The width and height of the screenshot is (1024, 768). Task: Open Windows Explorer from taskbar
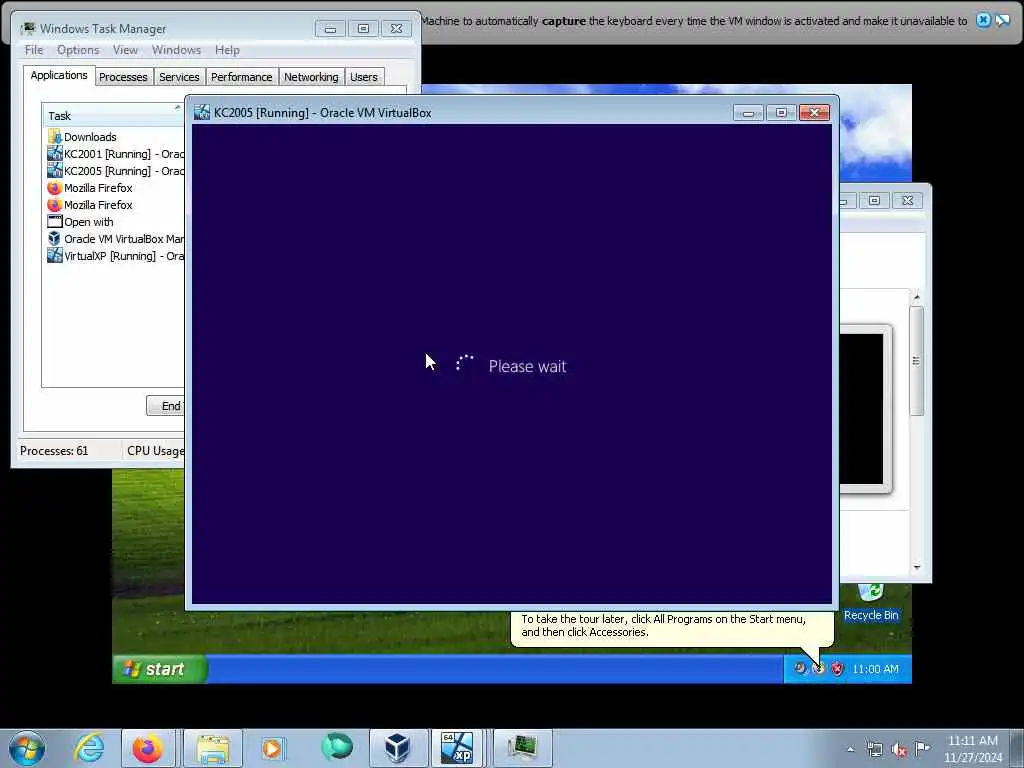pyautogui.click(x=213, y=748)
